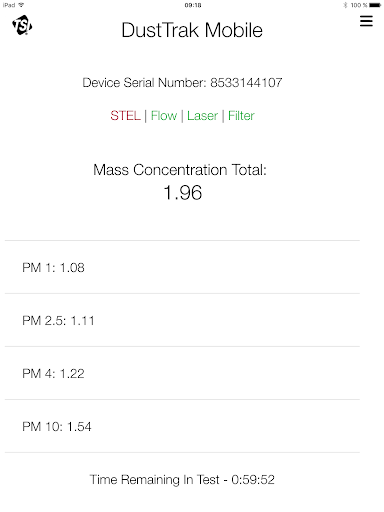Tap the 09:18 clock in status bar
384x512 pixels.
193,5
